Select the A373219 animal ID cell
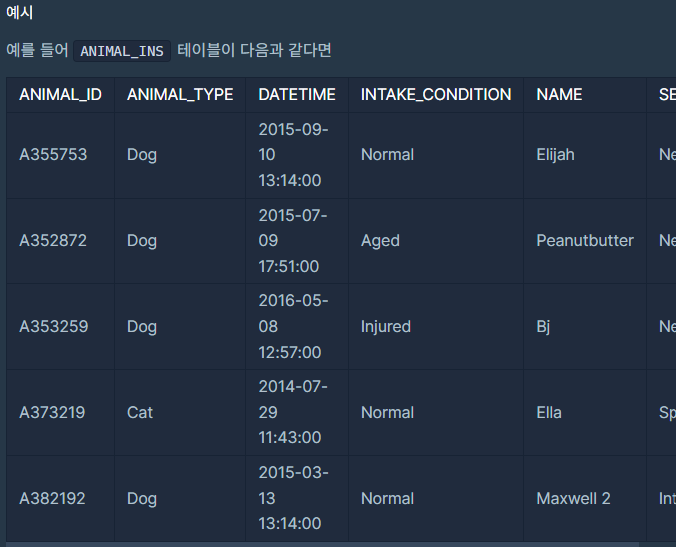676x547 pixels. tap(60, 413)
